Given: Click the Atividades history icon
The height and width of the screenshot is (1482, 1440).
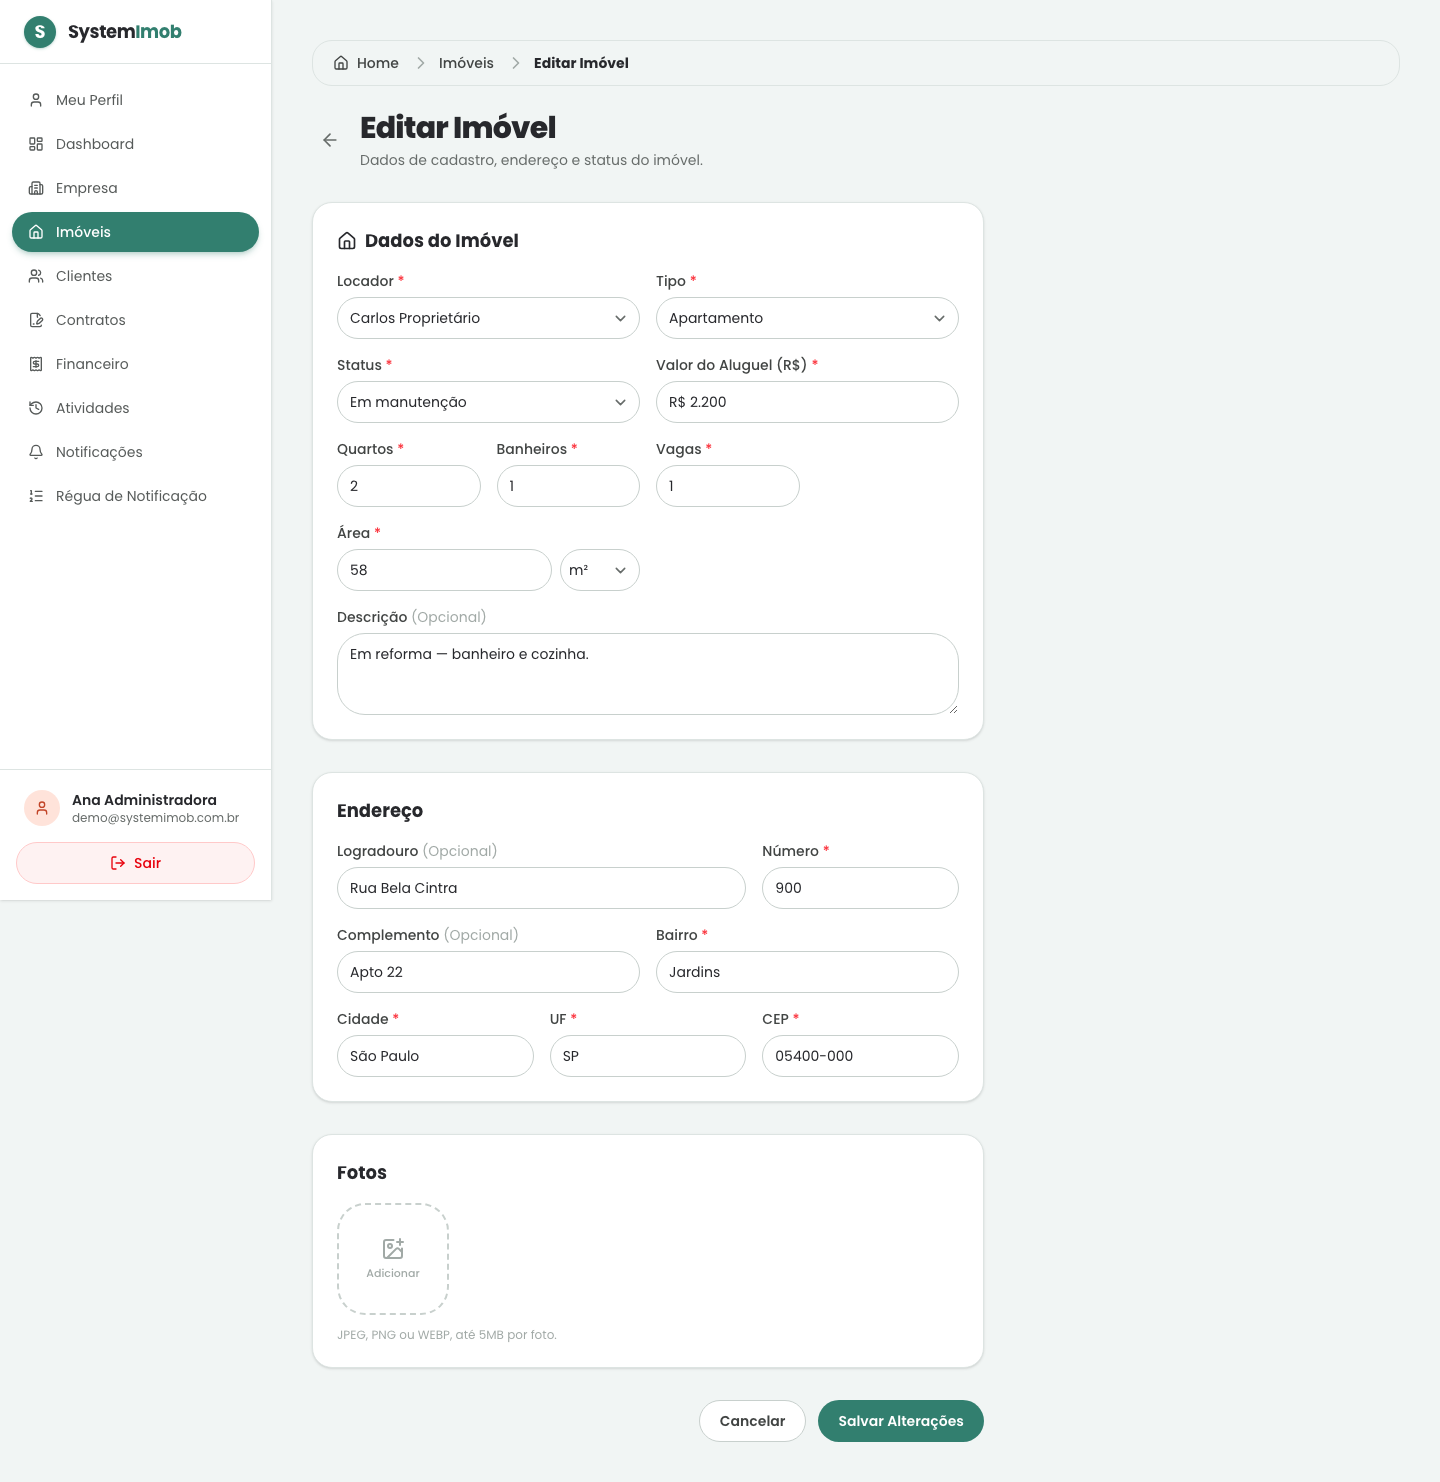Looking at the screenshot, I should (36, 408).
